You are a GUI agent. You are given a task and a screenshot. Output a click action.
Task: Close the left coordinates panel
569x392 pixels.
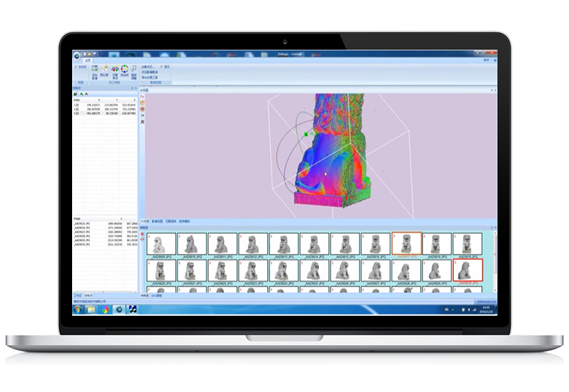[x=136, y=88]
